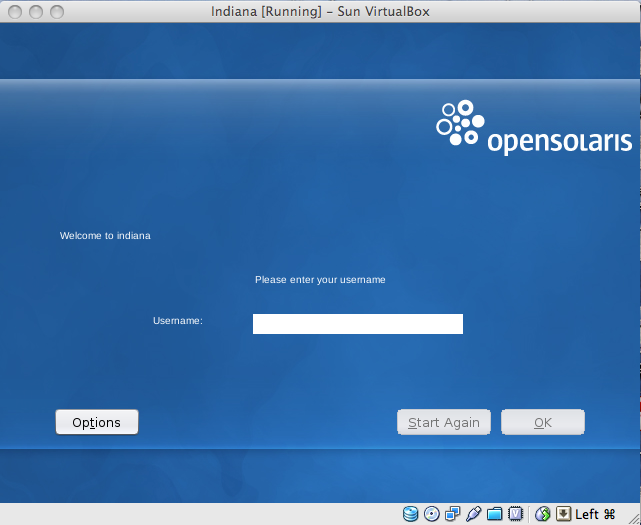Close the VirtualBox window

pos(15,12)
